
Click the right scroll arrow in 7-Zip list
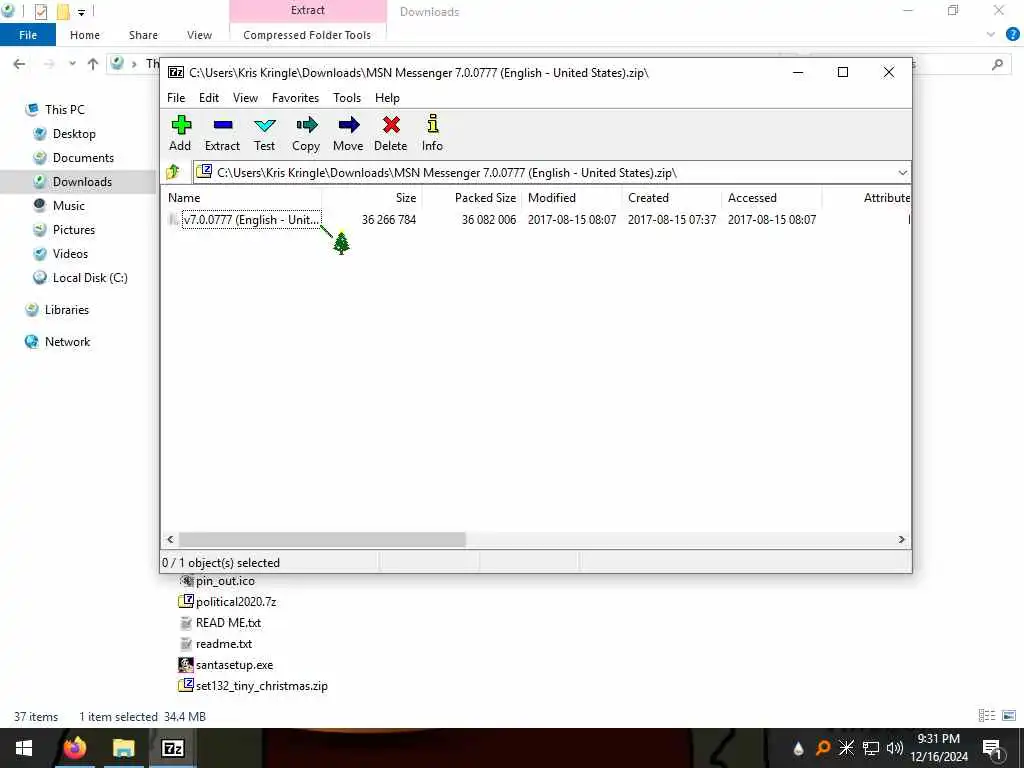(x=901, y=539)
